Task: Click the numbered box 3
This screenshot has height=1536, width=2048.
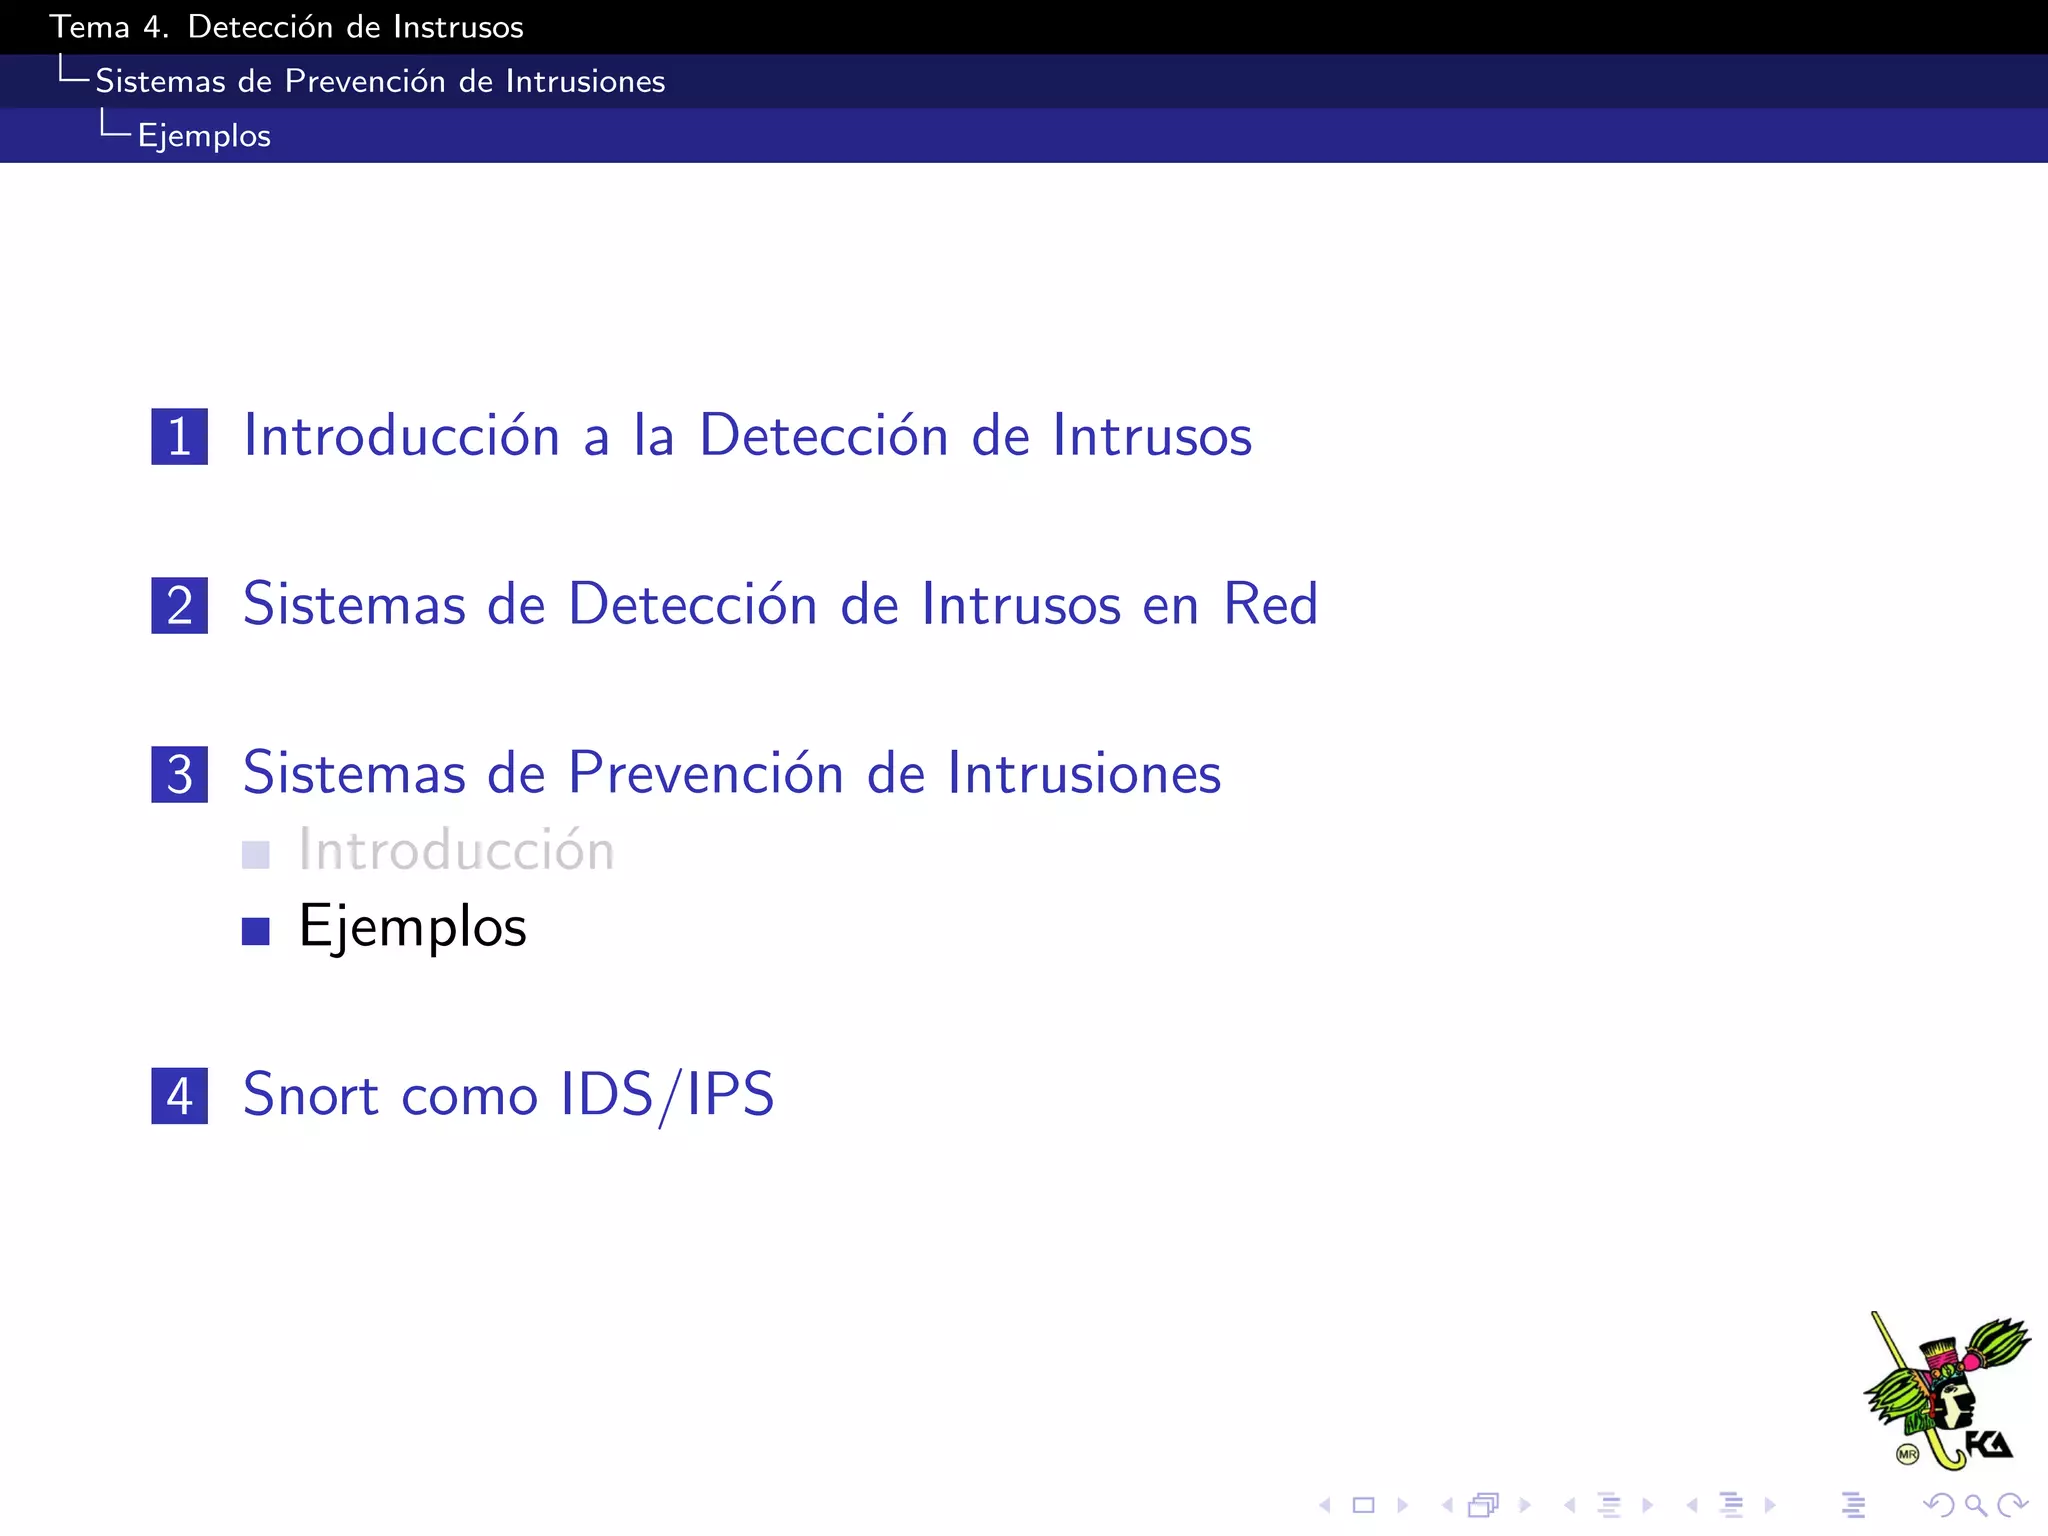Action: 180,775
